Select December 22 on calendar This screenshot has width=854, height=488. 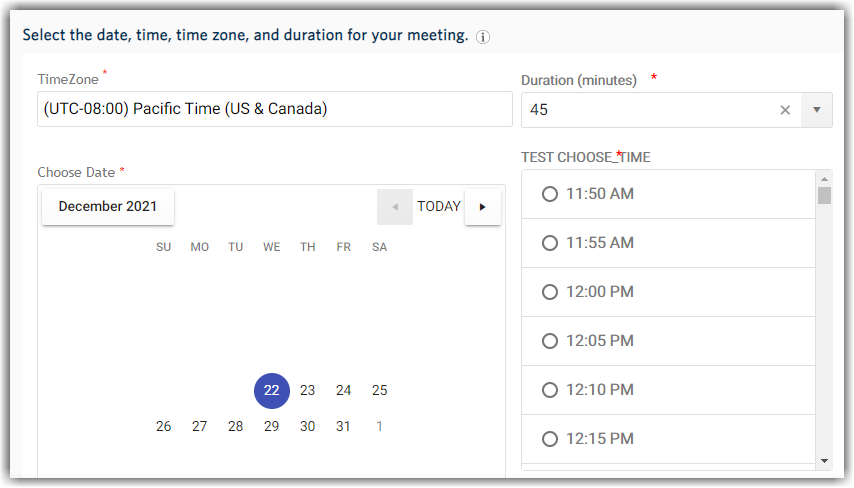[272, 391]
